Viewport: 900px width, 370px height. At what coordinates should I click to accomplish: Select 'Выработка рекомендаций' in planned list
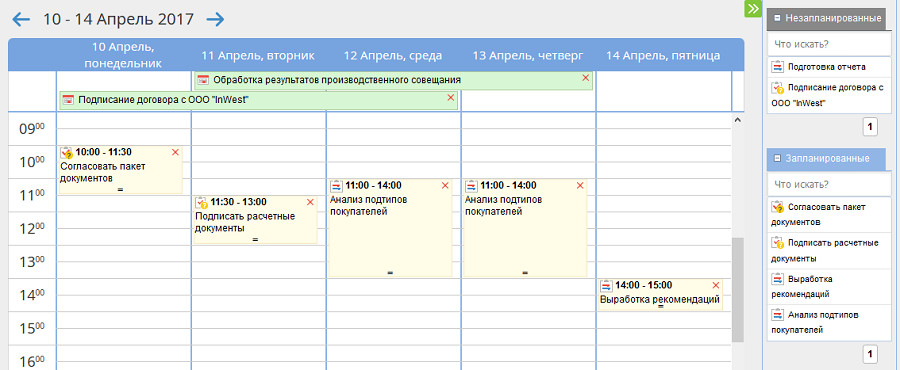click(x=829, y=286)
